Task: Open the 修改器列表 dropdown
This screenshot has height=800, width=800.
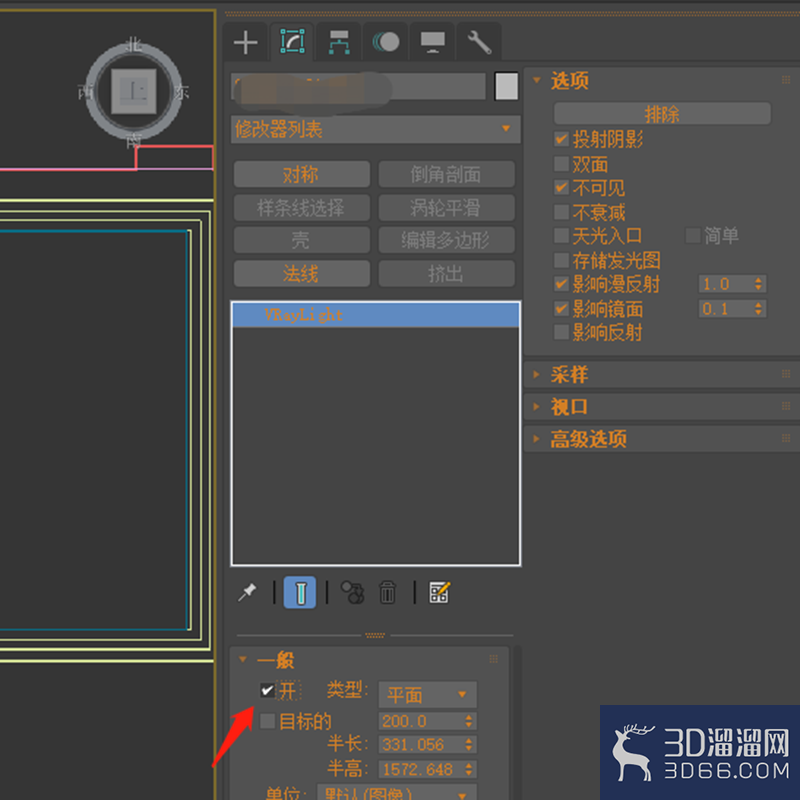Action: [376, 129]
